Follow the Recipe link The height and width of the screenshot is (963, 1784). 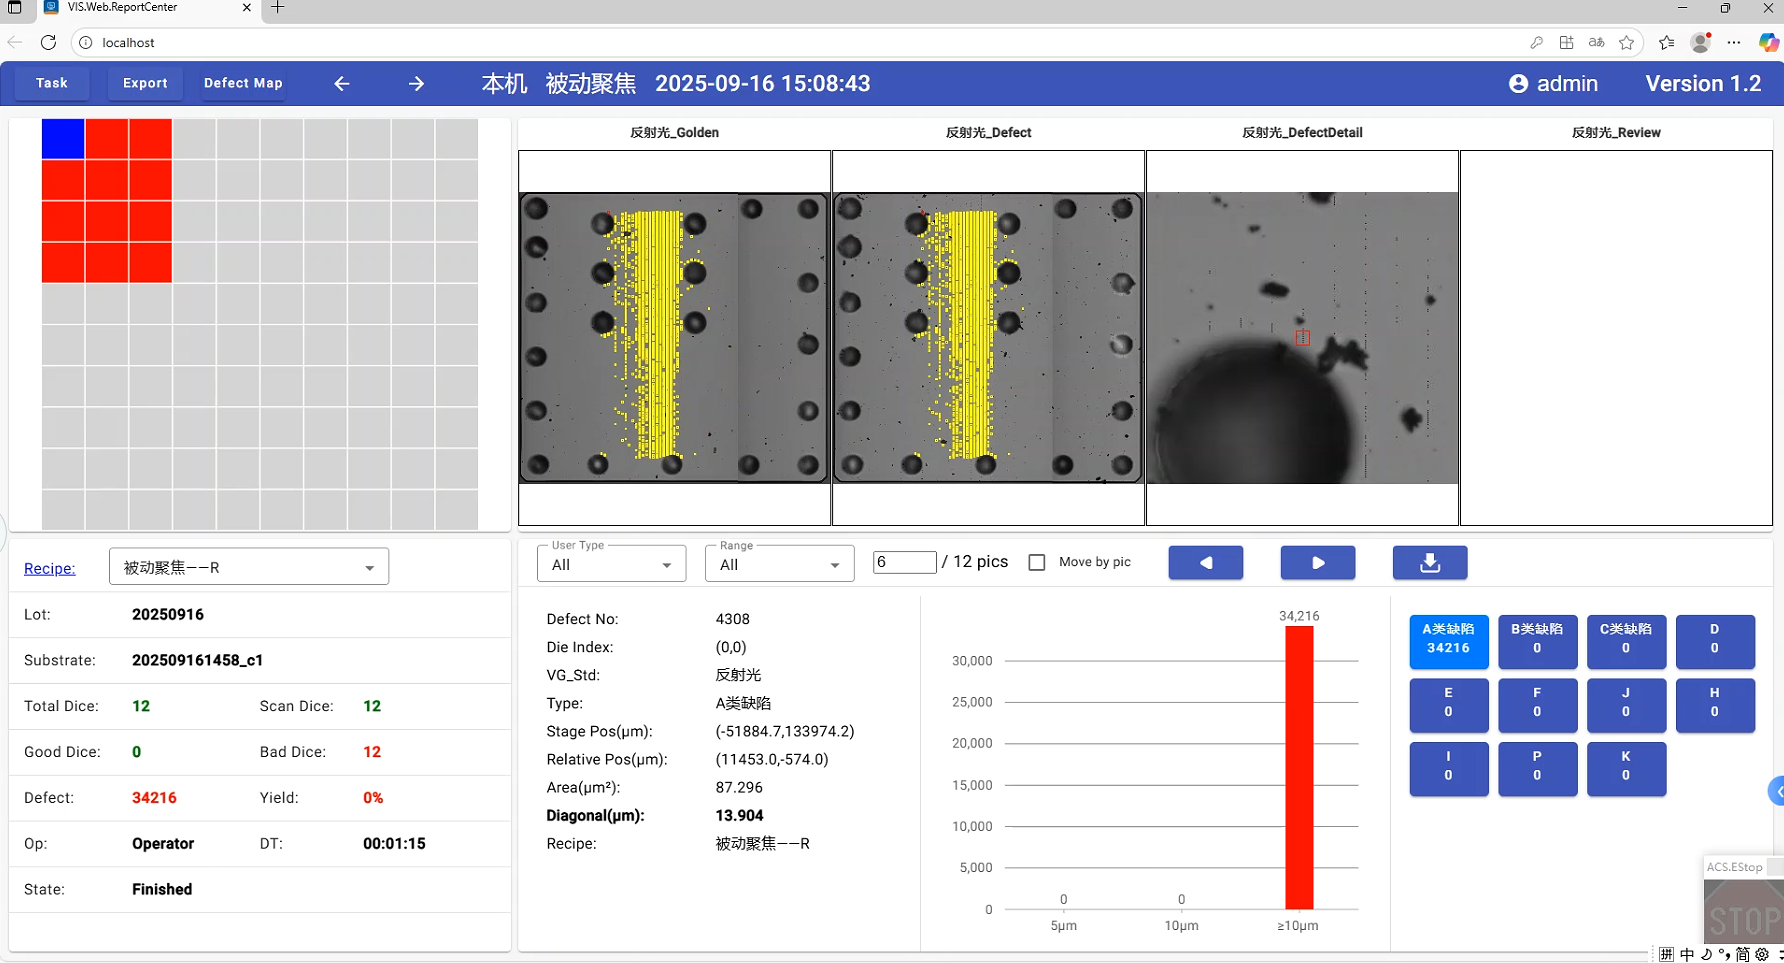click(x=49, y=568)
